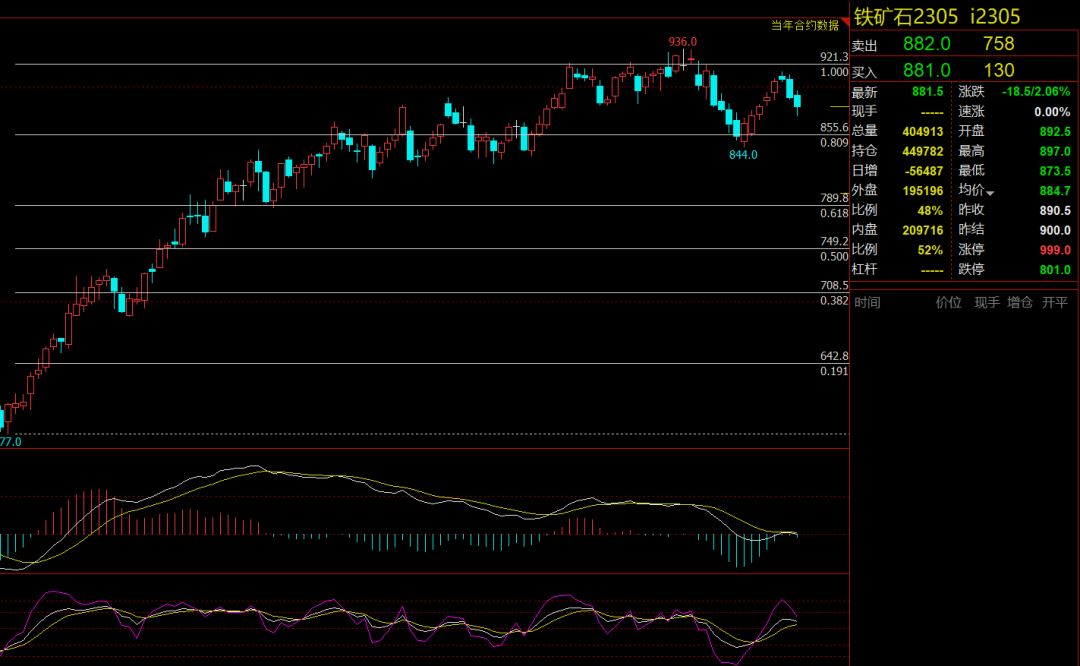
Task: Select the 0.618 Fibonacci retracement label
Action: click(x=834, y=214)
